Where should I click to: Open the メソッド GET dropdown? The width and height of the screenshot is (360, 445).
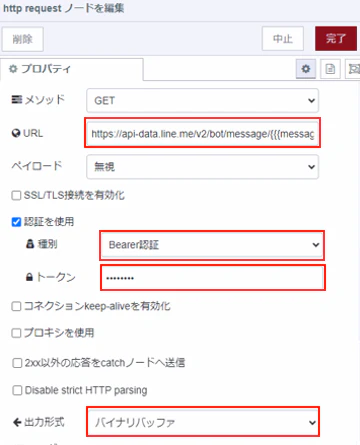[202, 100]
